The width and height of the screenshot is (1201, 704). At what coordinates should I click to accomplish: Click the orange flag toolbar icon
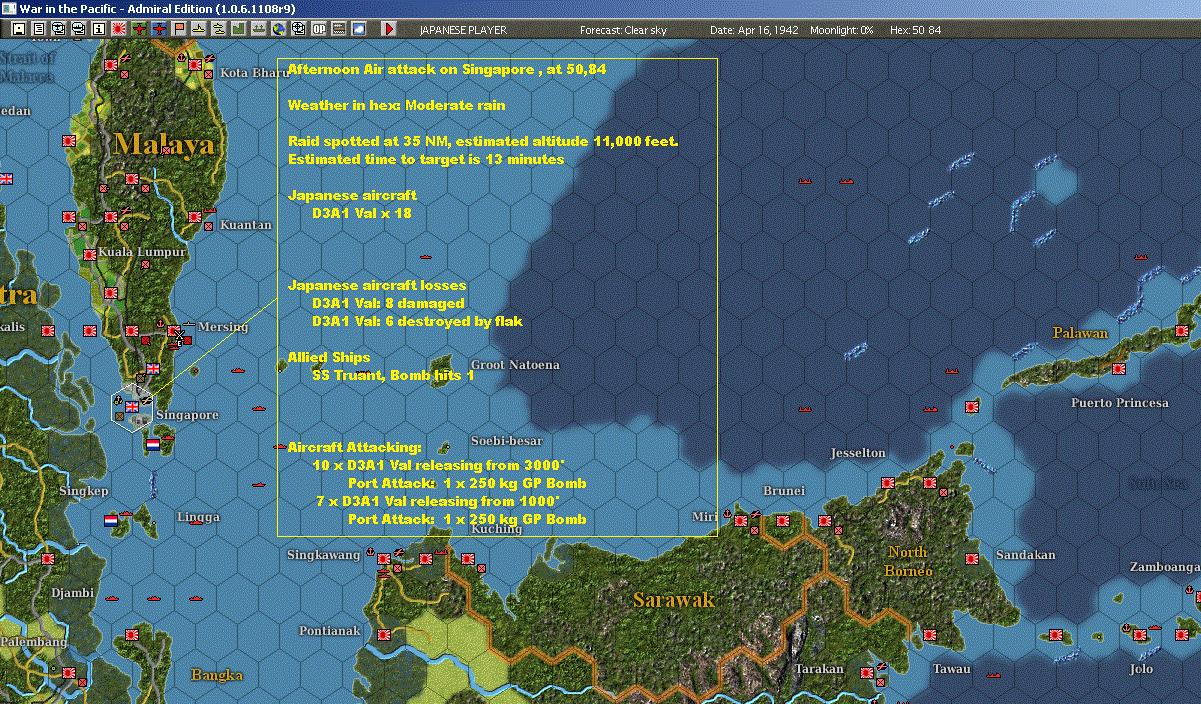tap(179, 29)
